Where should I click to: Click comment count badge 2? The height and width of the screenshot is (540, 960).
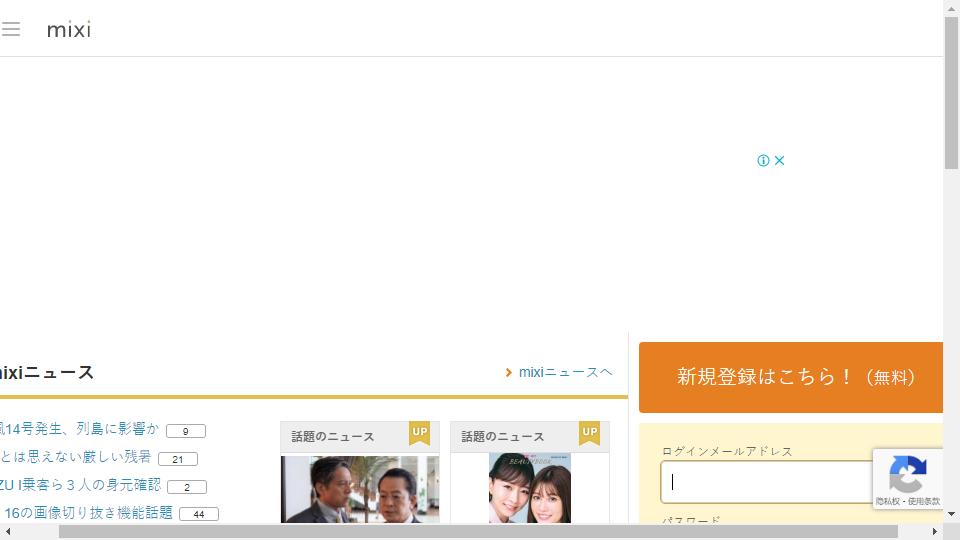click(x=187, y=487)
